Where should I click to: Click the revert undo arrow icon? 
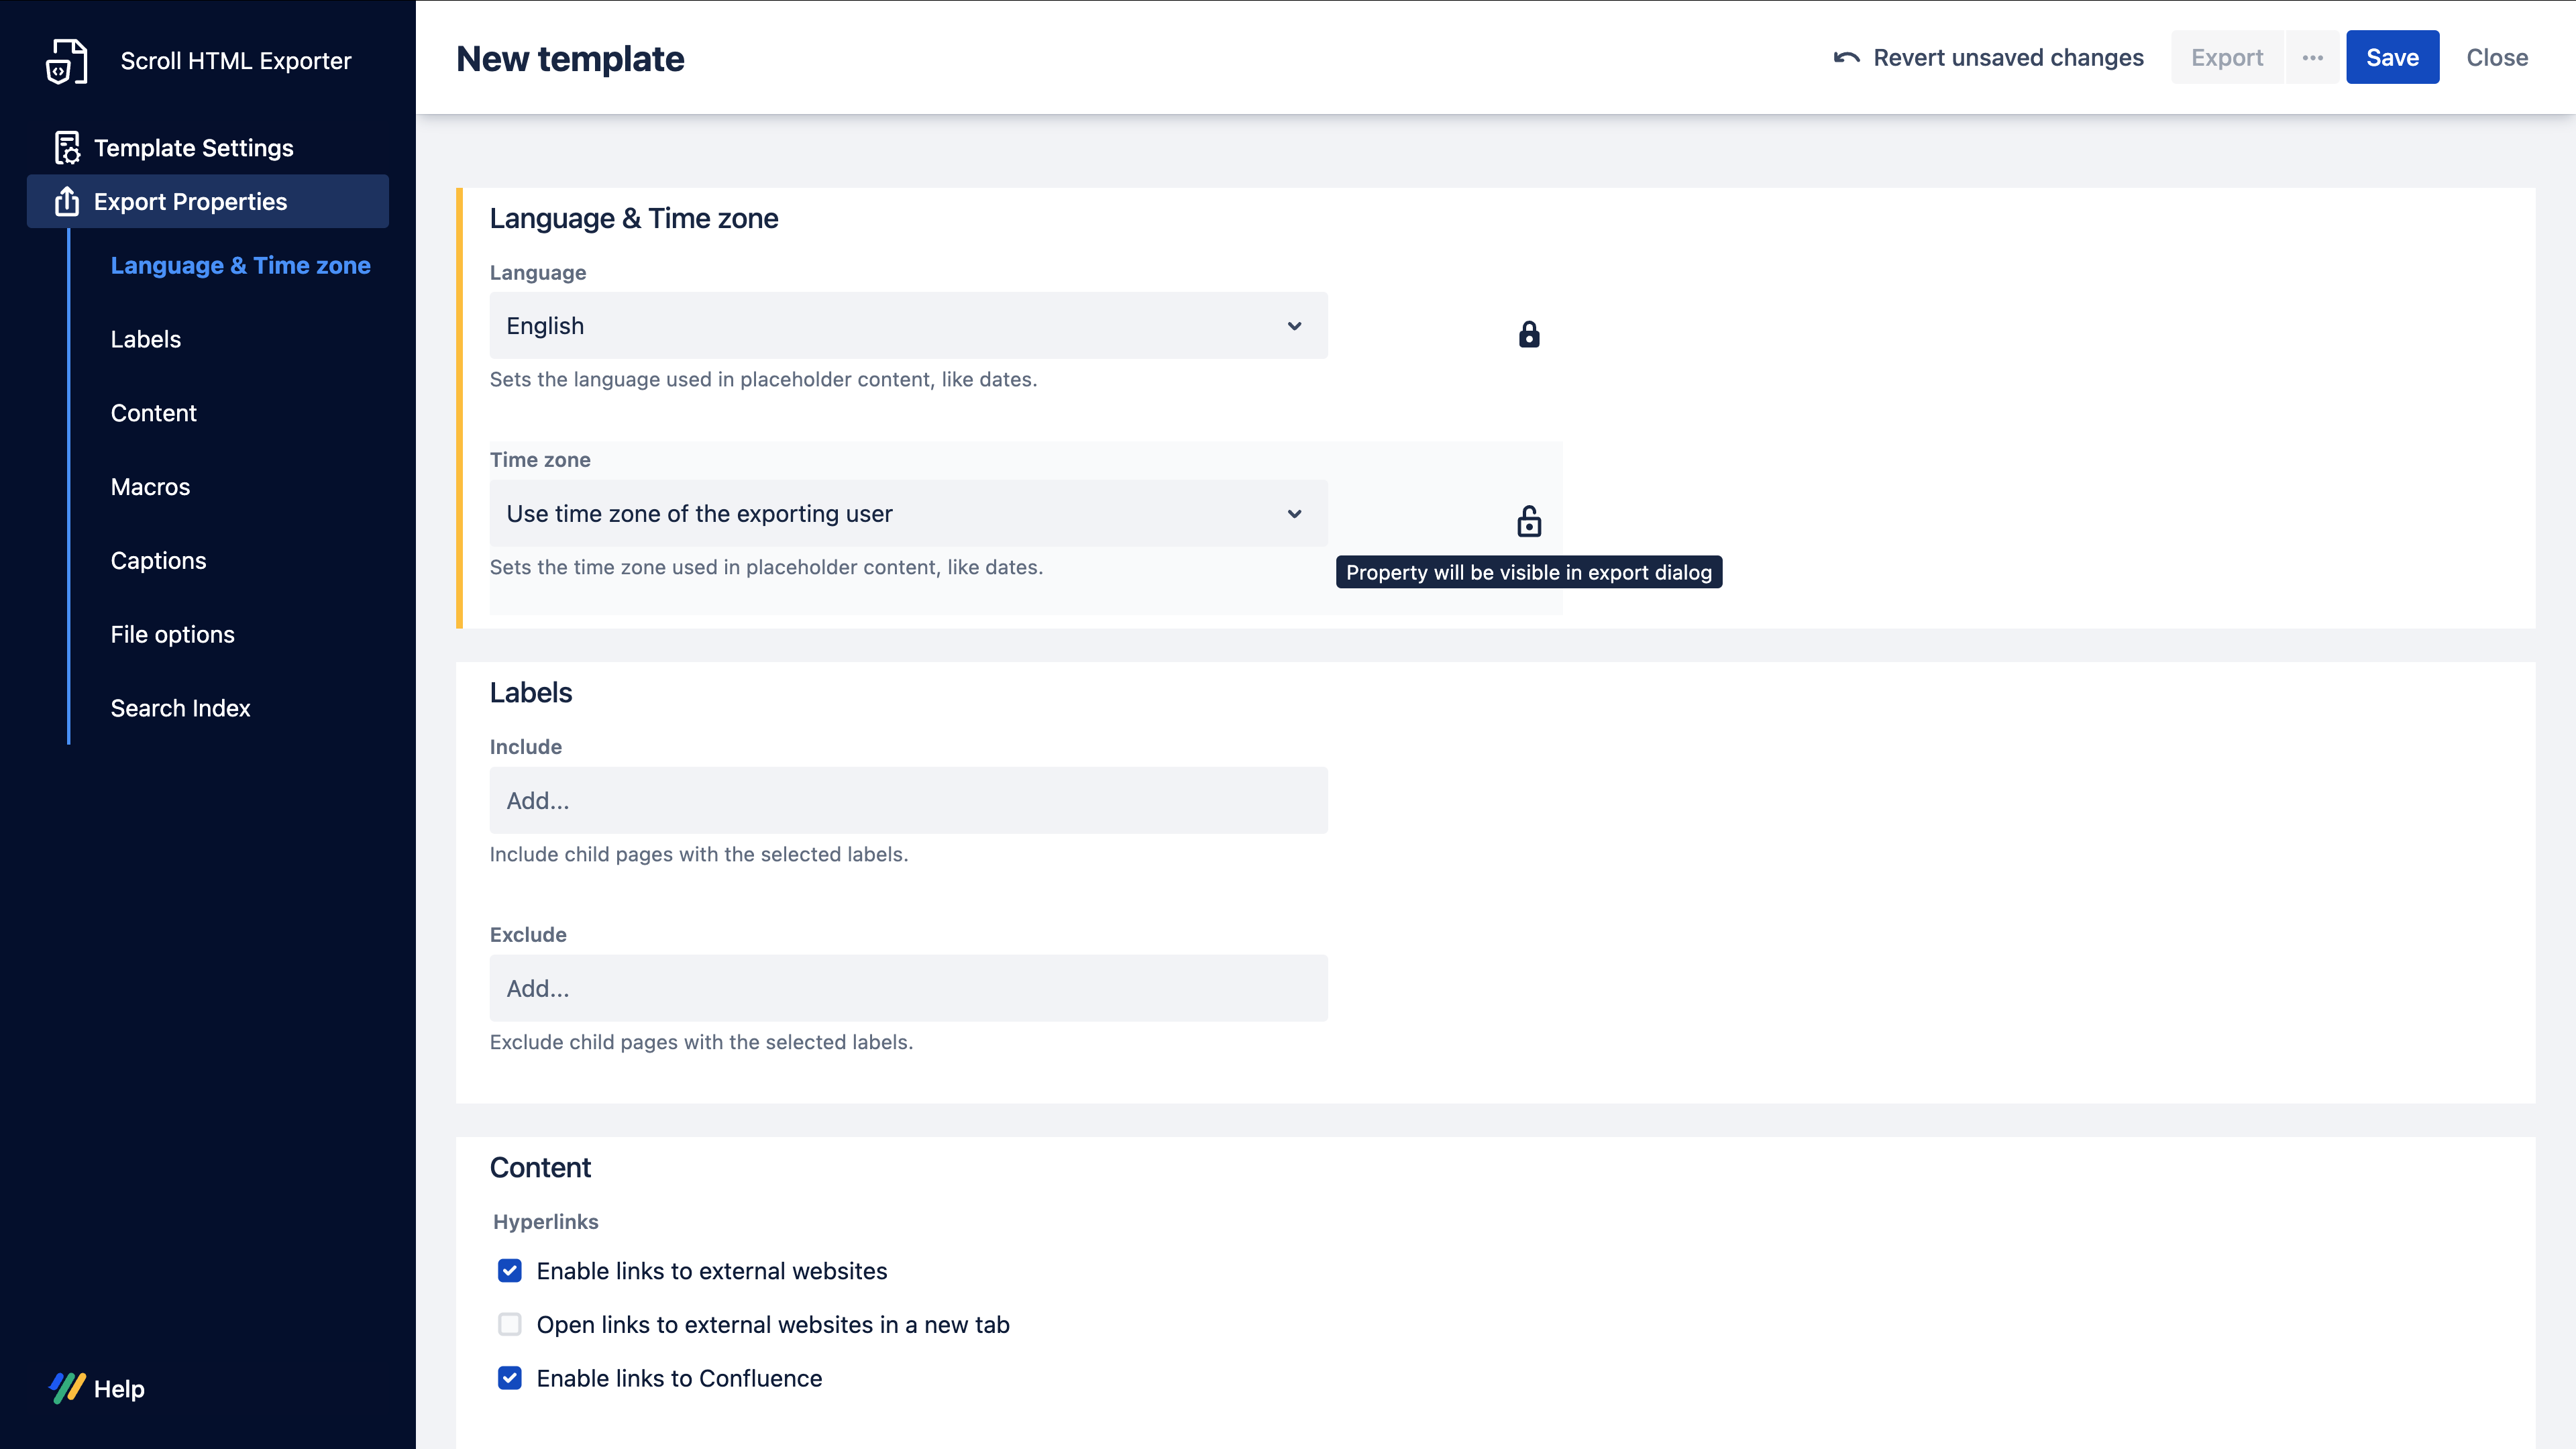click(x=1846, y=58)
